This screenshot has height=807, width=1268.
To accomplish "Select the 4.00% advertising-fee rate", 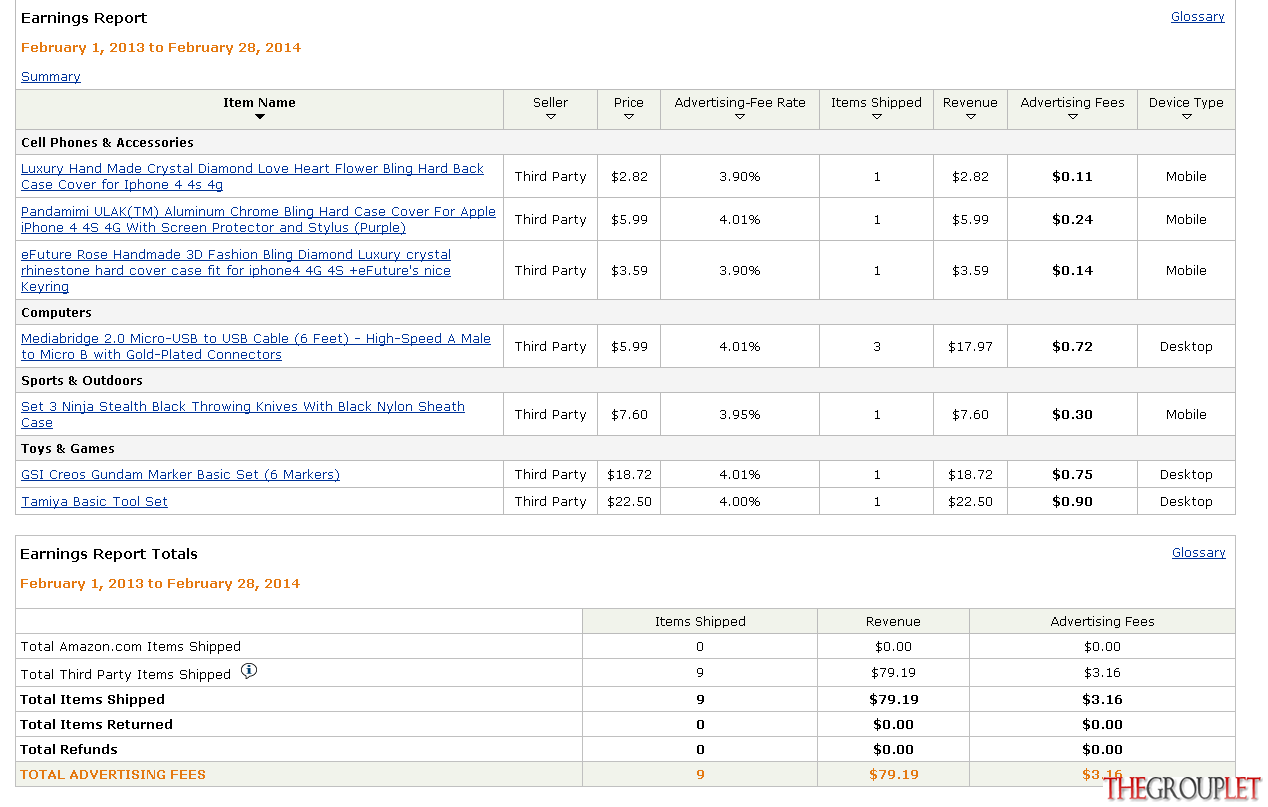I will 740,502.
